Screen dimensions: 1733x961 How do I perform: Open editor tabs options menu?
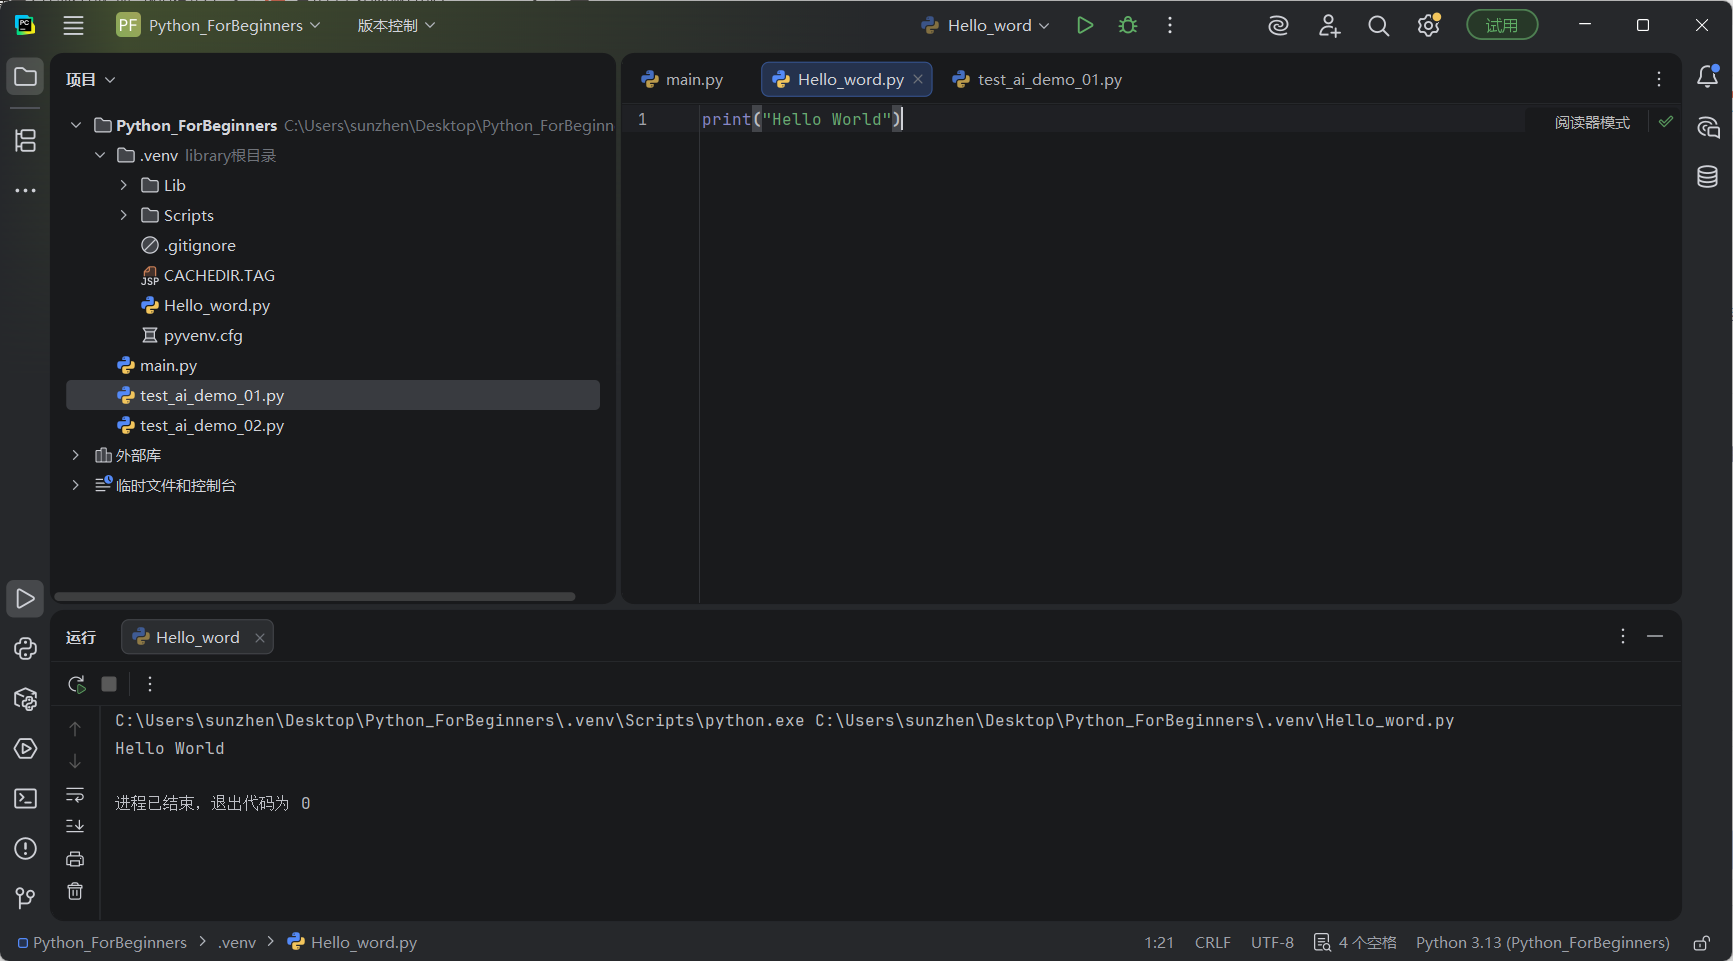(1659, 79)
